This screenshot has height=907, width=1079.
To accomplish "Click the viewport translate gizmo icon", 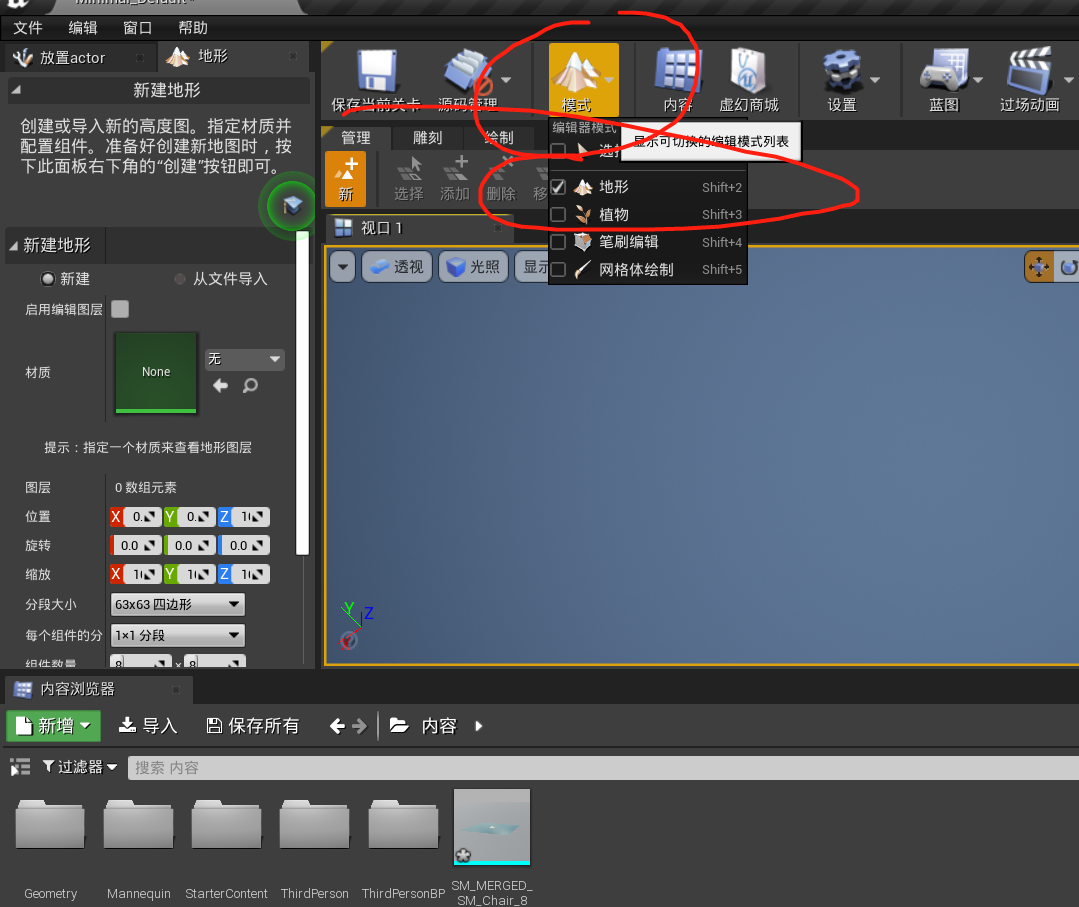I will (x=1038, y=267).
